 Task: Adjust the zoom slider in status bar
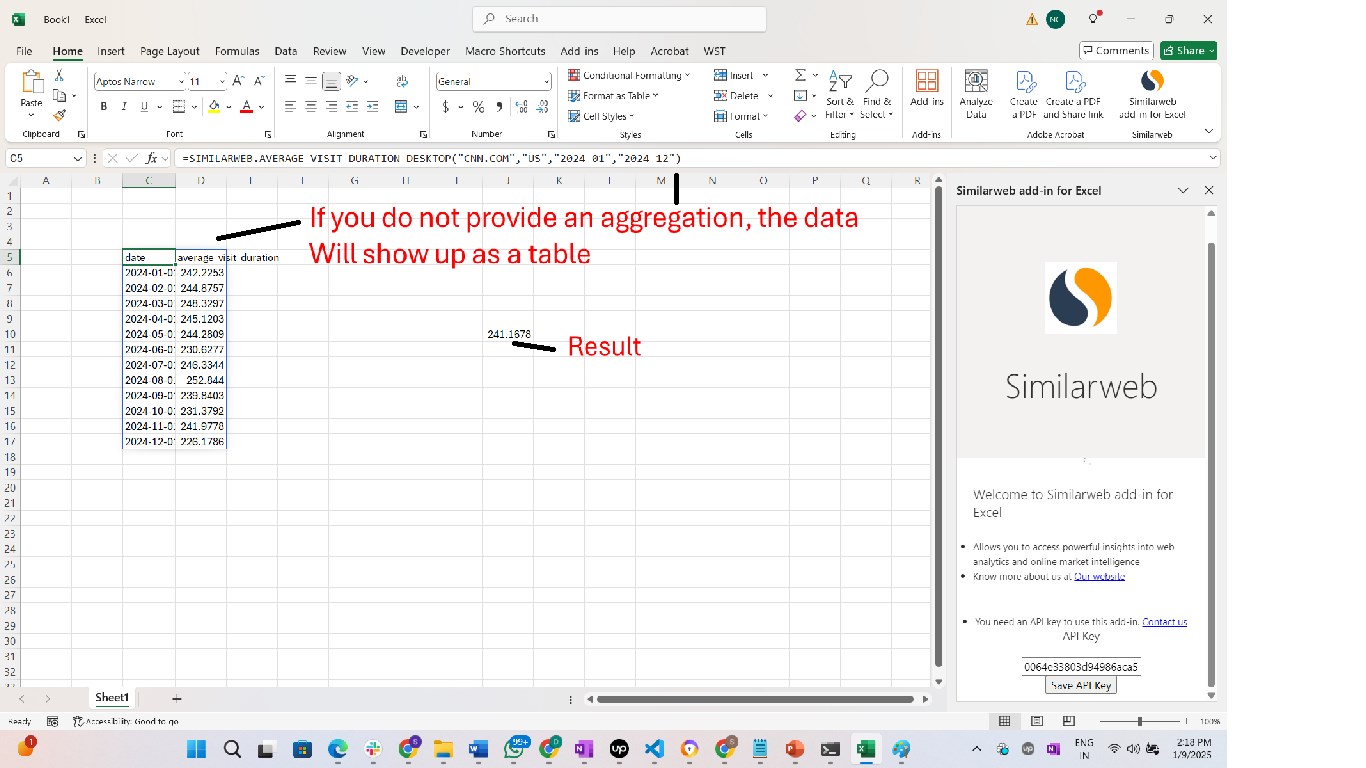click(1140, 721)
